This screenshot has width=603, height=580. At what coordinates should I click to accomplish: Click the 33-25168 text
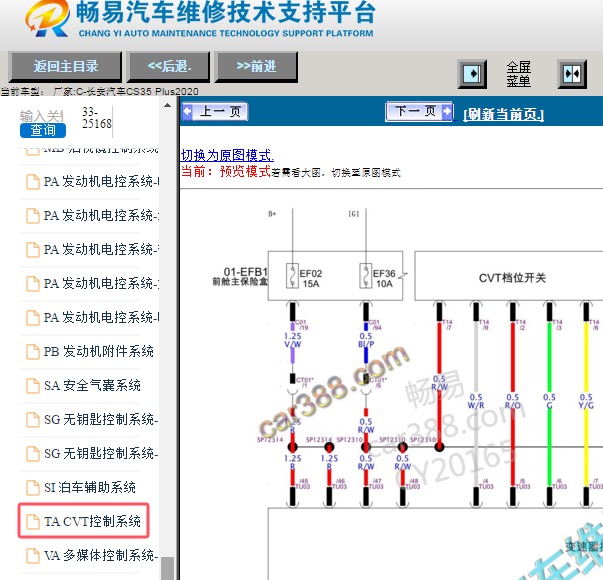97,118
